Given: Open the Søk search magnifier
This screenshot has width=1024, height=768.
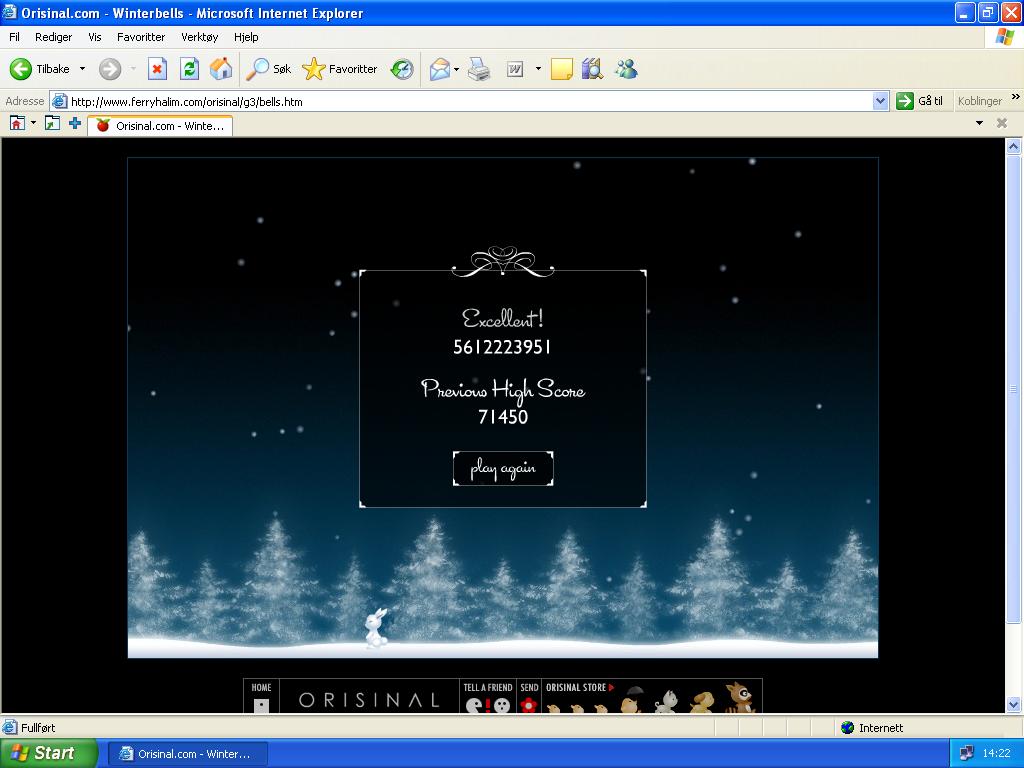Looking at the screenshot, I should click(257, 69).
